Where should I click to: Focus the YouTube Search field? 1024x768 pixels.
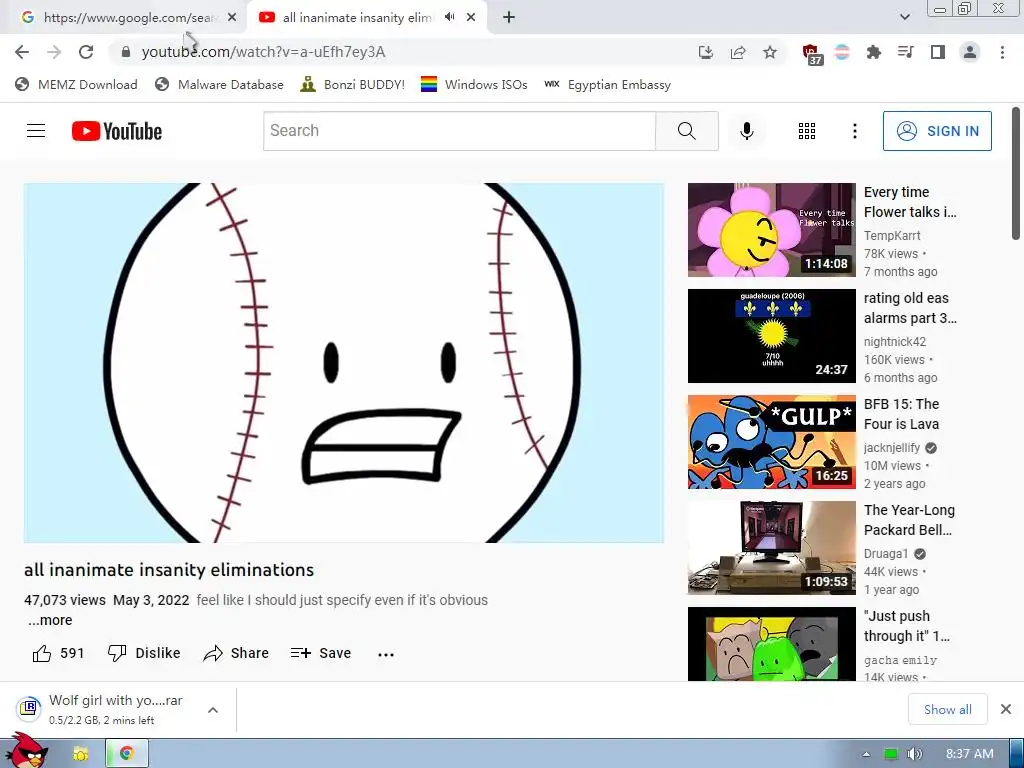tap(459, 131)
